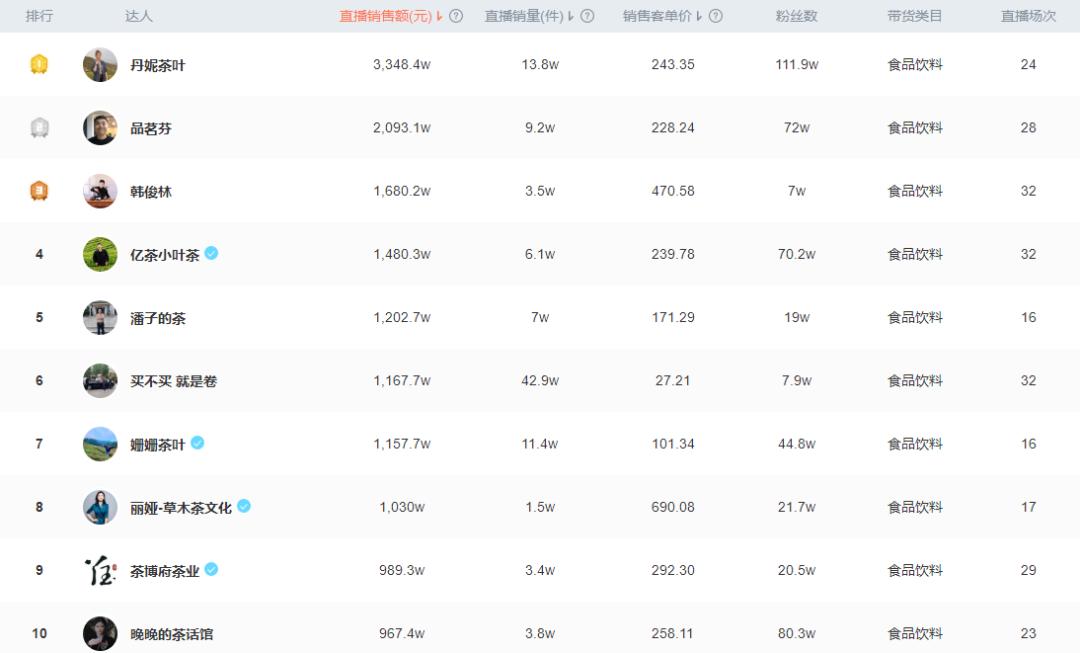This screenshot has width=1080, height=653.
Task: Click the 达人 column header
Action: pyautogui.click(x=138, y=16)
